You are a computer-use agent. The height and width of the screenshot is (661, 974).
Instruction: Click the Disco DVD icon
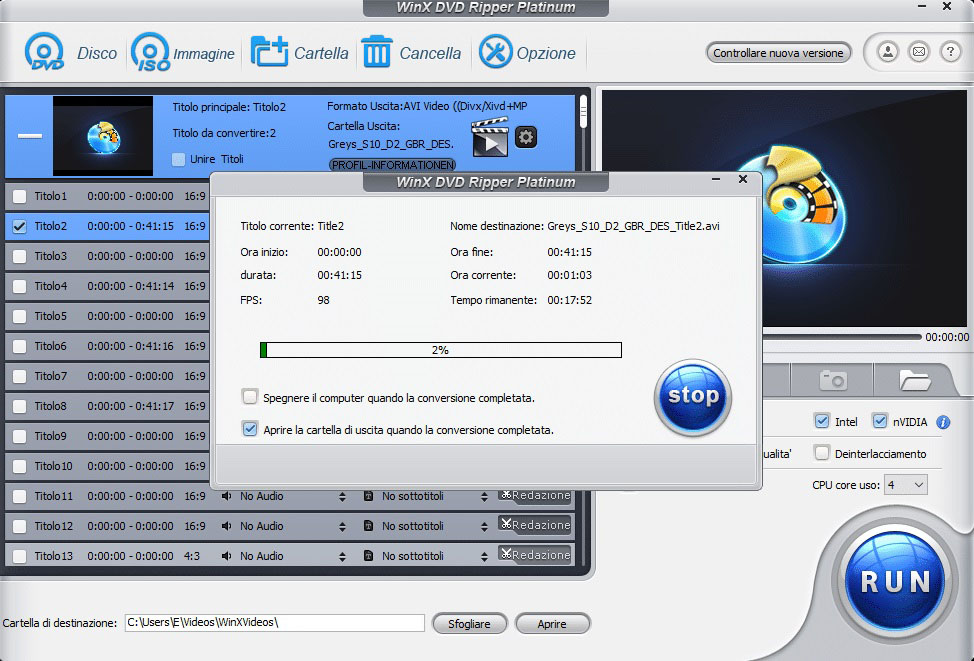pyautogui.click(x=45, y=52)
